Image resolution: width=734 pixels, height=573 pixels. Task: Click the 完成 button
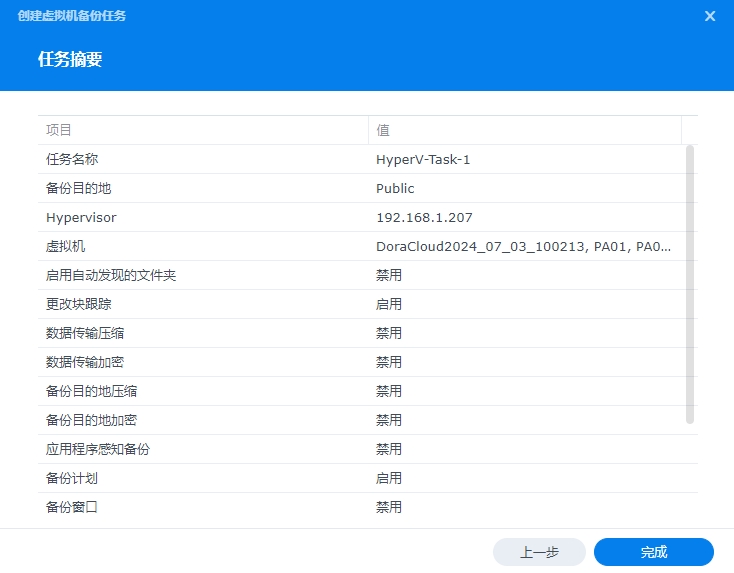[653, 552]
